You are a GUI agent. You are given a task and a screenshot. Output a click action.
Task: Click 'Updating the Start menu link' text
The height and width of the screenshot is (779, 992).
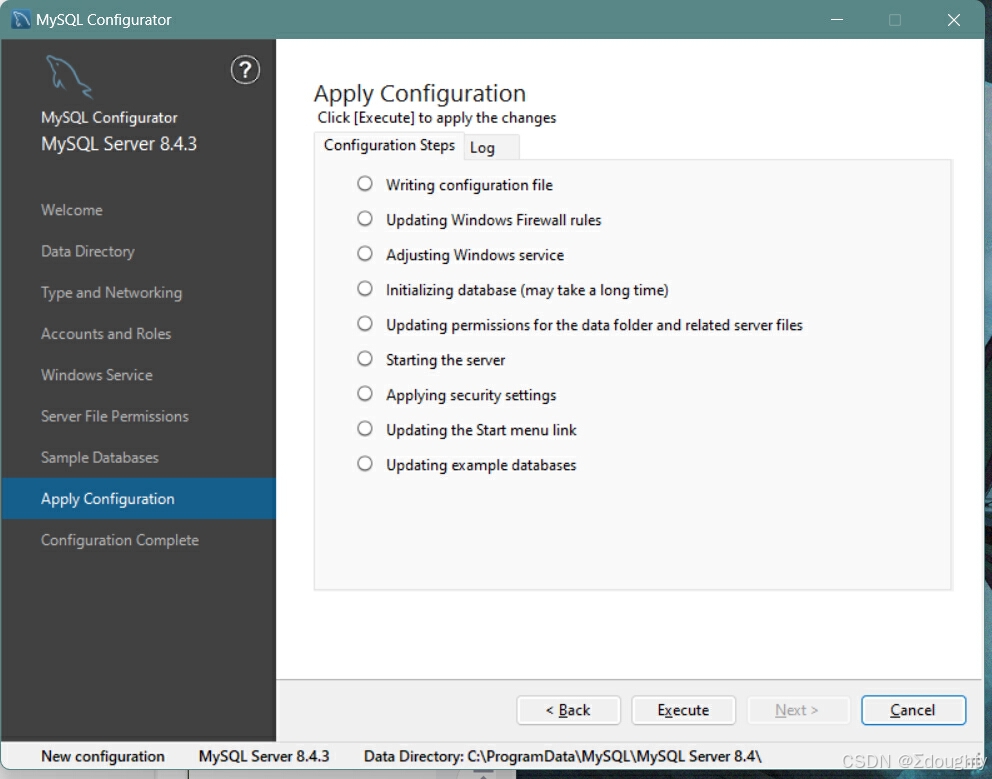481,430
